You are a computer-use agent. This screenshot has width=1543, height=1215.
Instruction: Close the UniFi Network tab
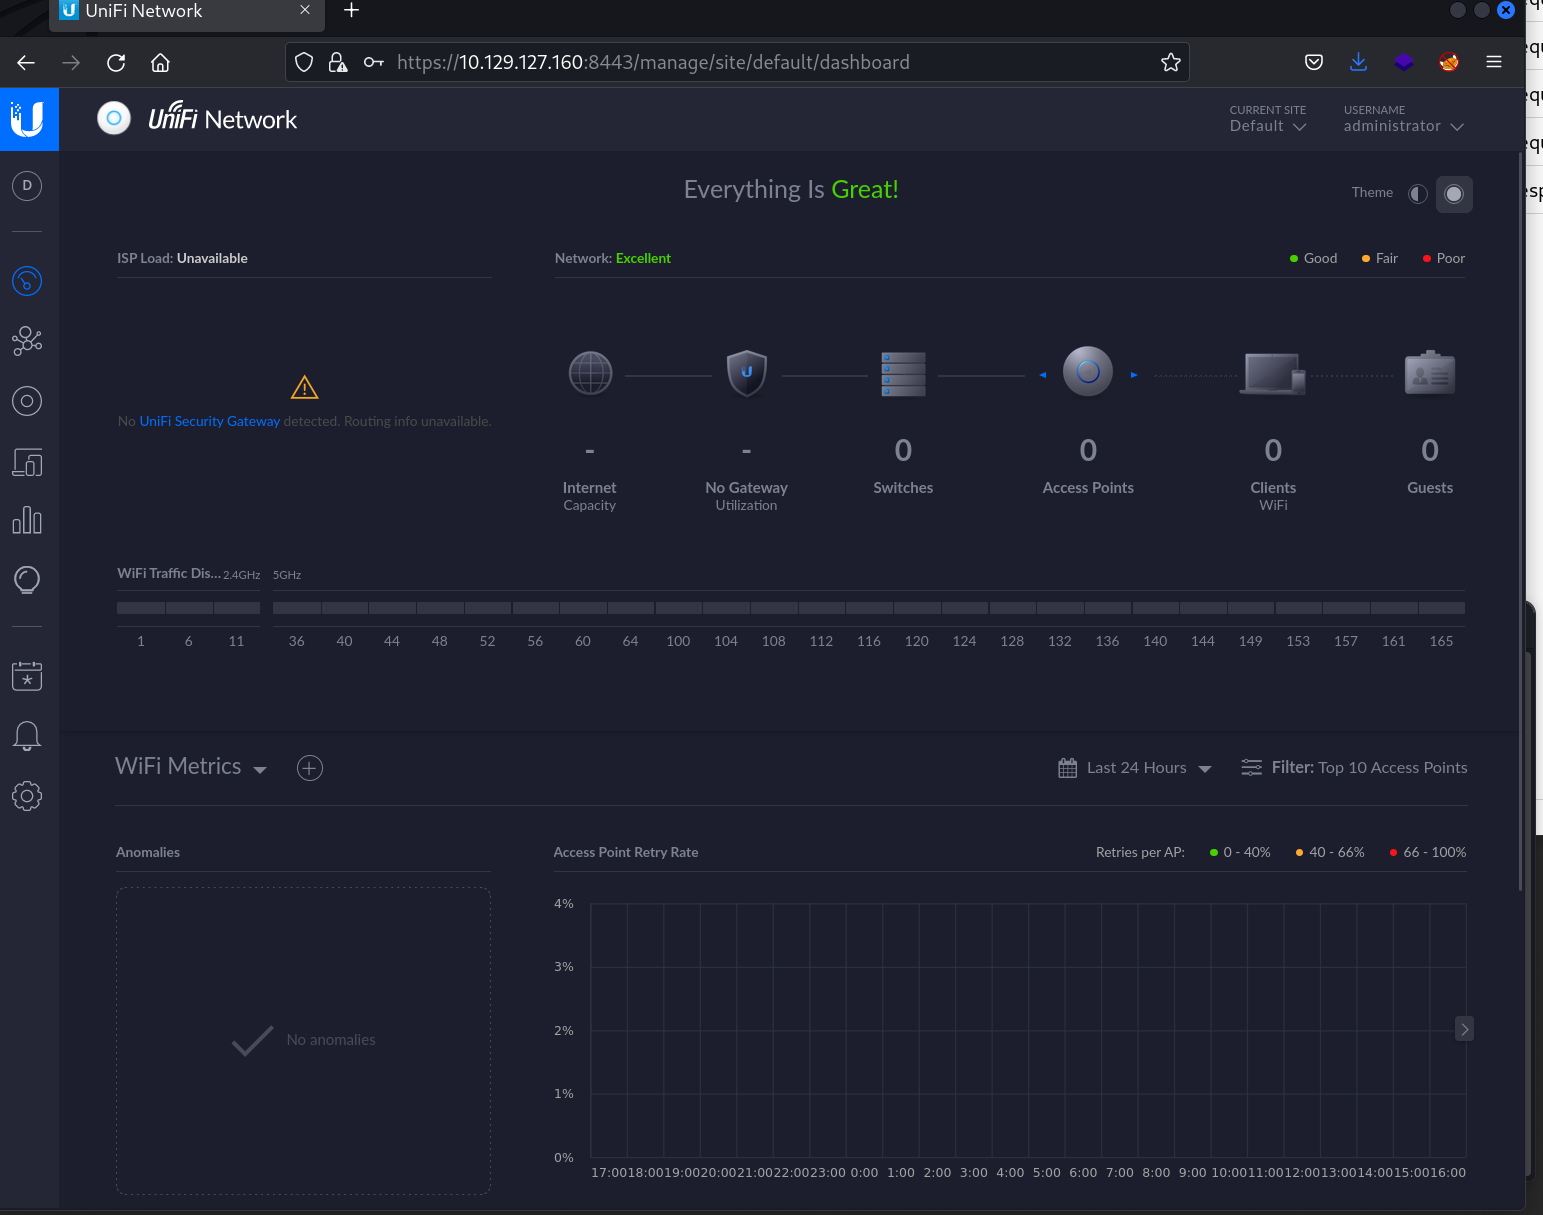pos(305,10)
